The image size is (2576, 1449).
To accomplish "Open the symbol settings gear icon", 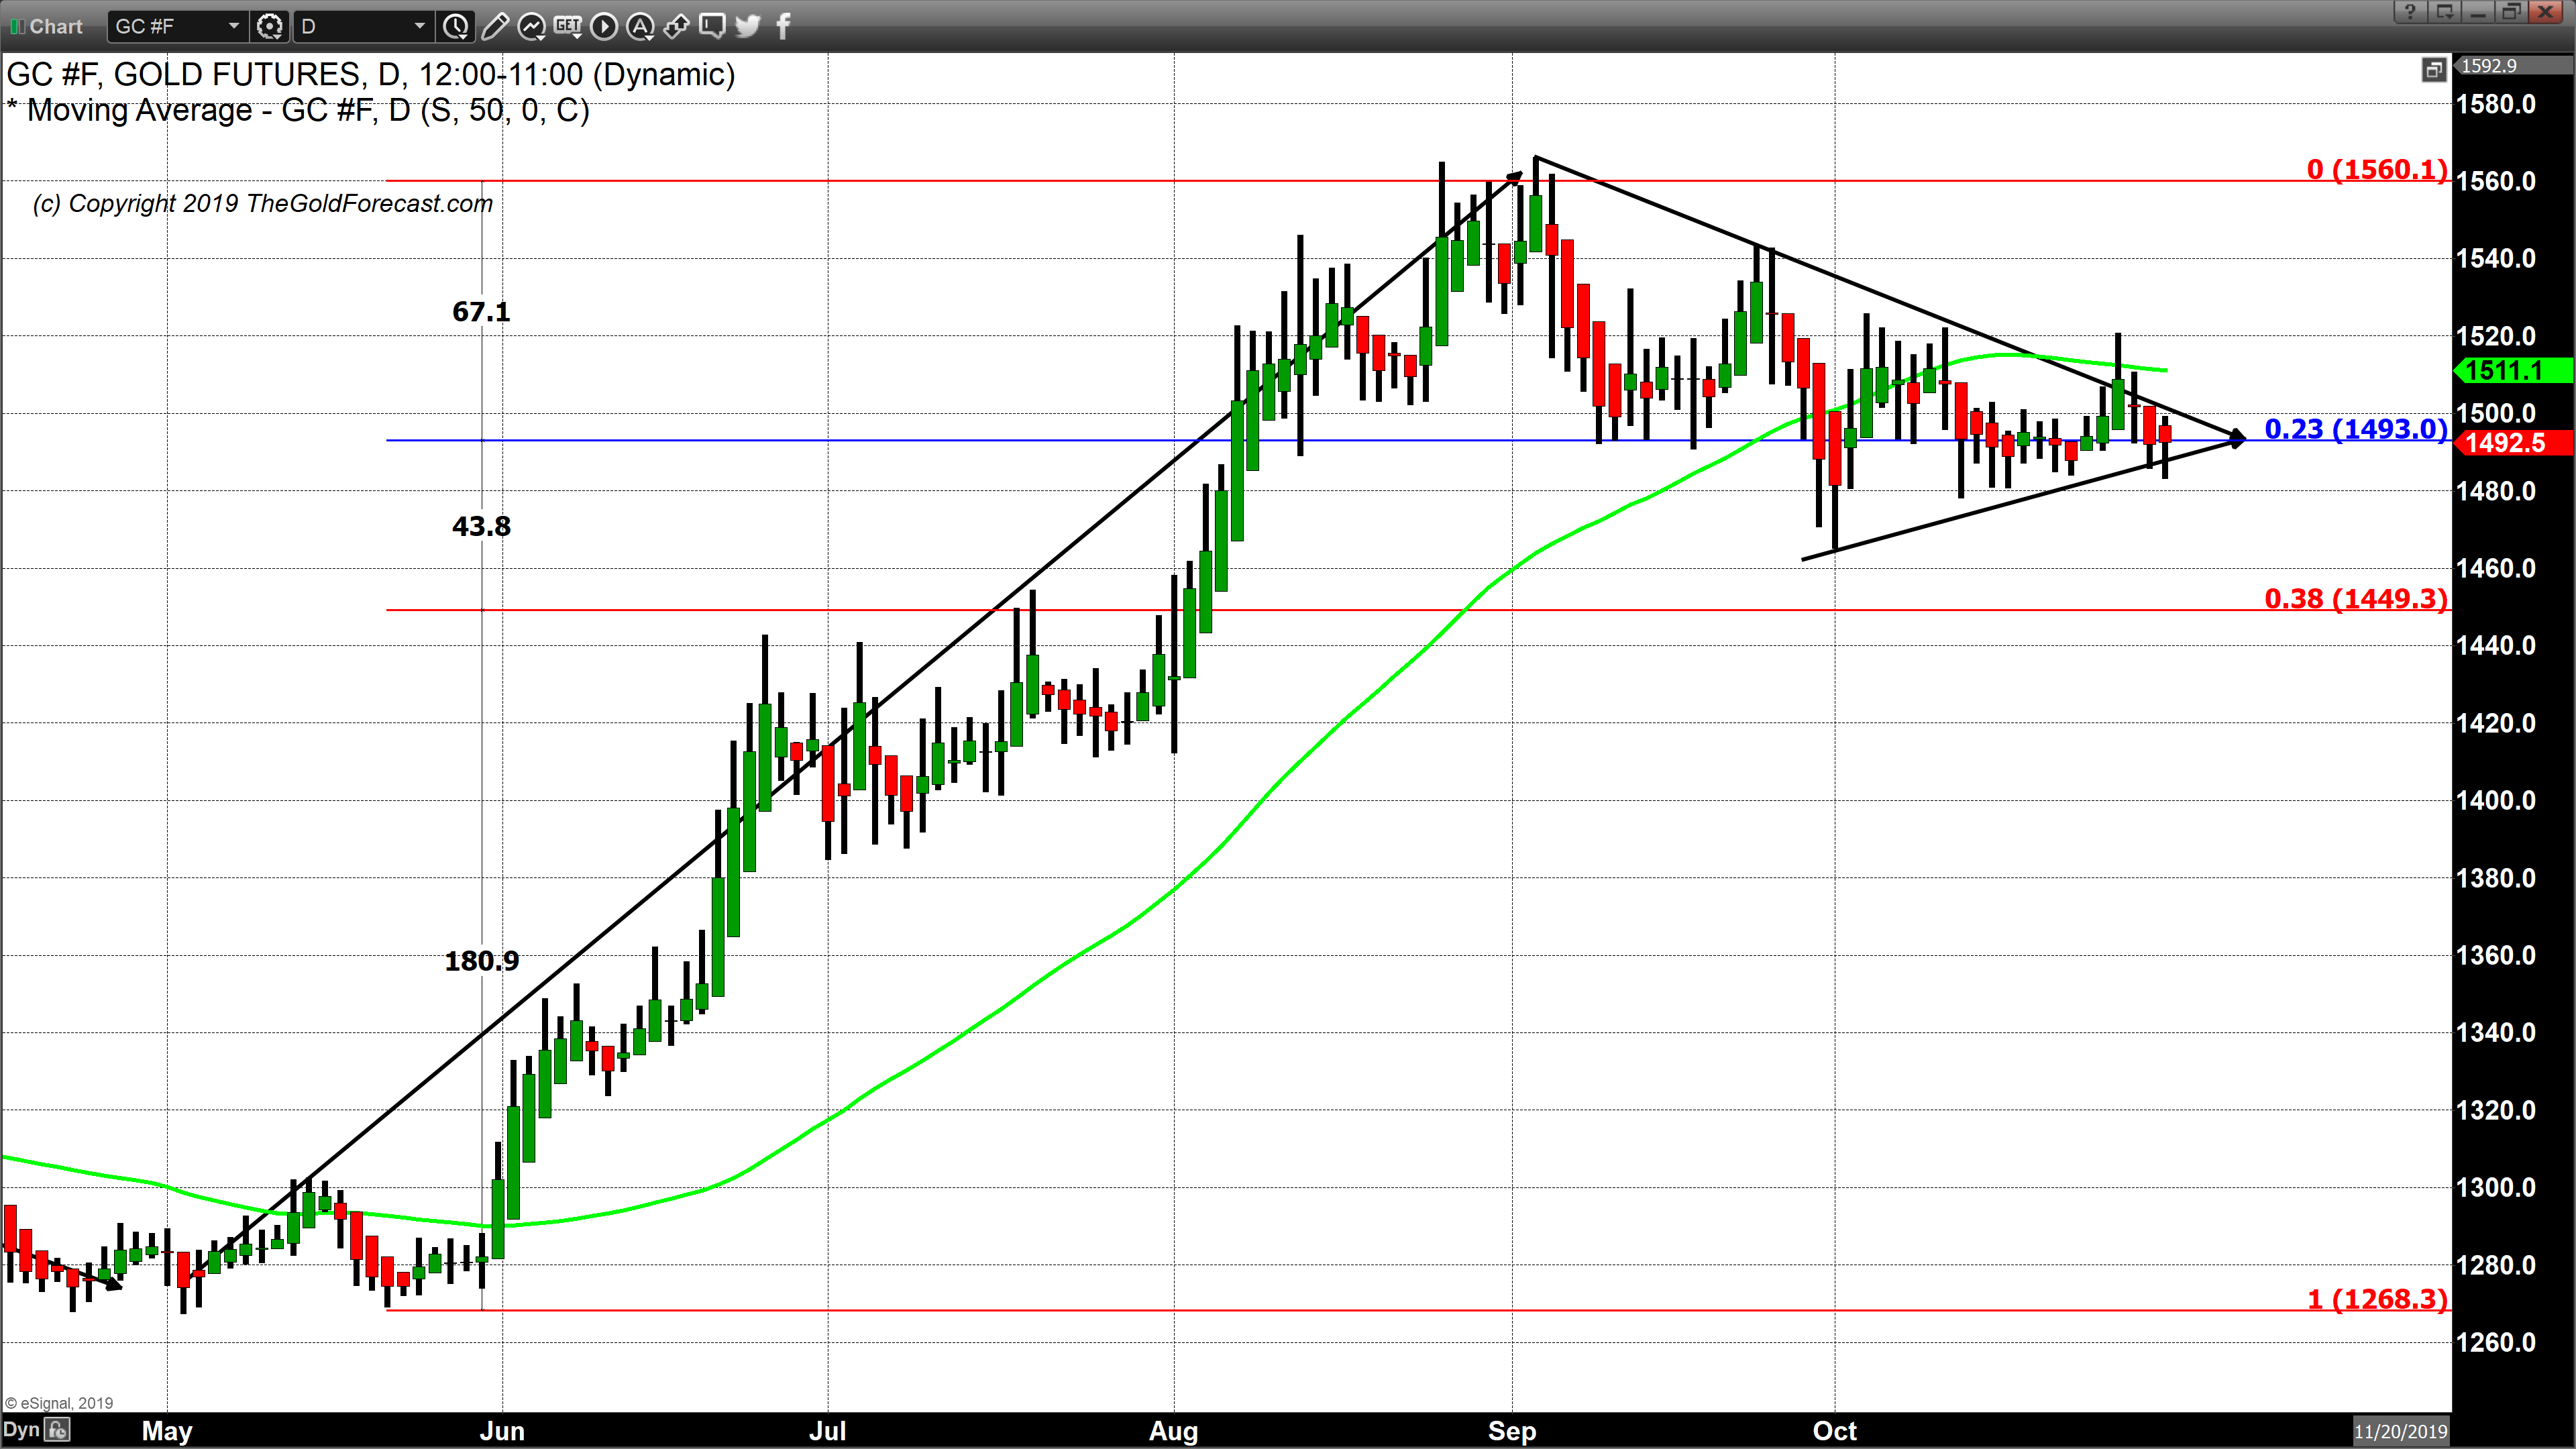I will [x=269, y=26].
